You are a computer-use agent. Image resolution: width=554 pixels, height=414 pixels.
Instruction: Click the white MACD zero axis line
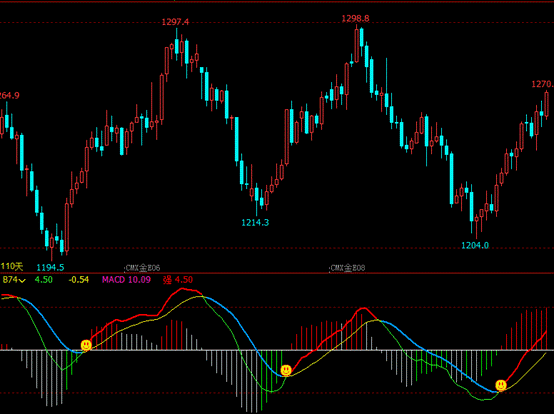pyautogui.click(x=277, y=350)
